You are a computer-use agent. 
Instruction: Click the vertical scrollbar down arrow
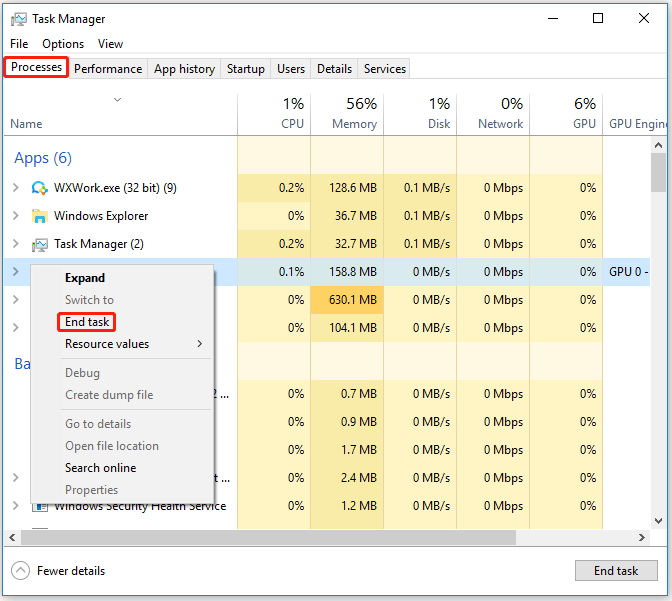point(658,521)
